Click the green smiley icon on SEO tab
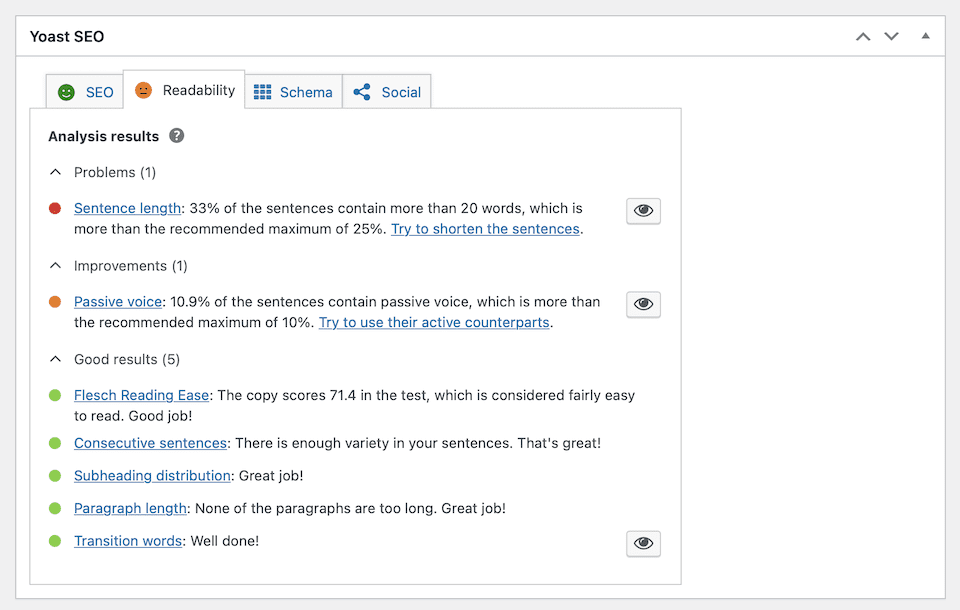This screenshot has height=610, width=960. click(65, 92)
